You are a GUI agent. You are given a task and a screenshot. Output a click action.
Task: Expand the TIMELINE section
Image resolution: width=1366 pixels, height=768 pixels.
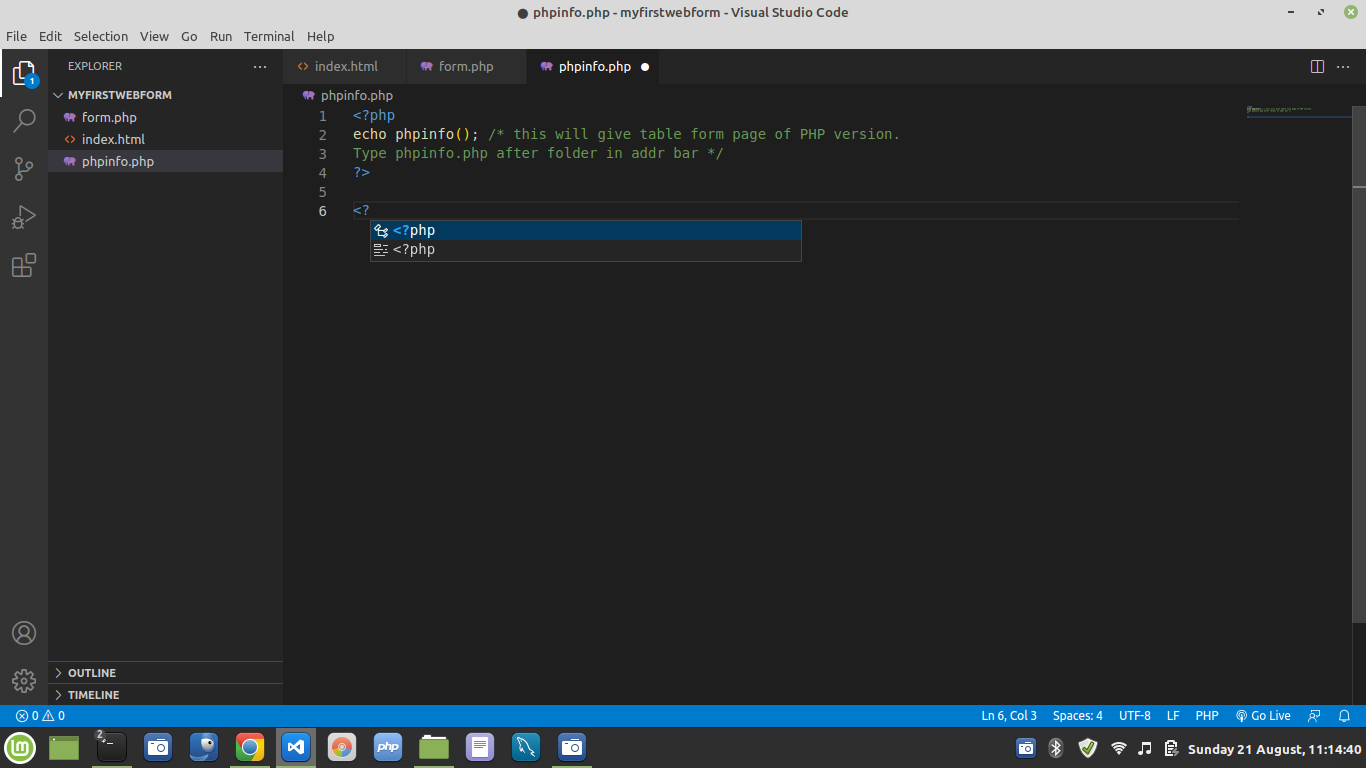tap(93, 695)
